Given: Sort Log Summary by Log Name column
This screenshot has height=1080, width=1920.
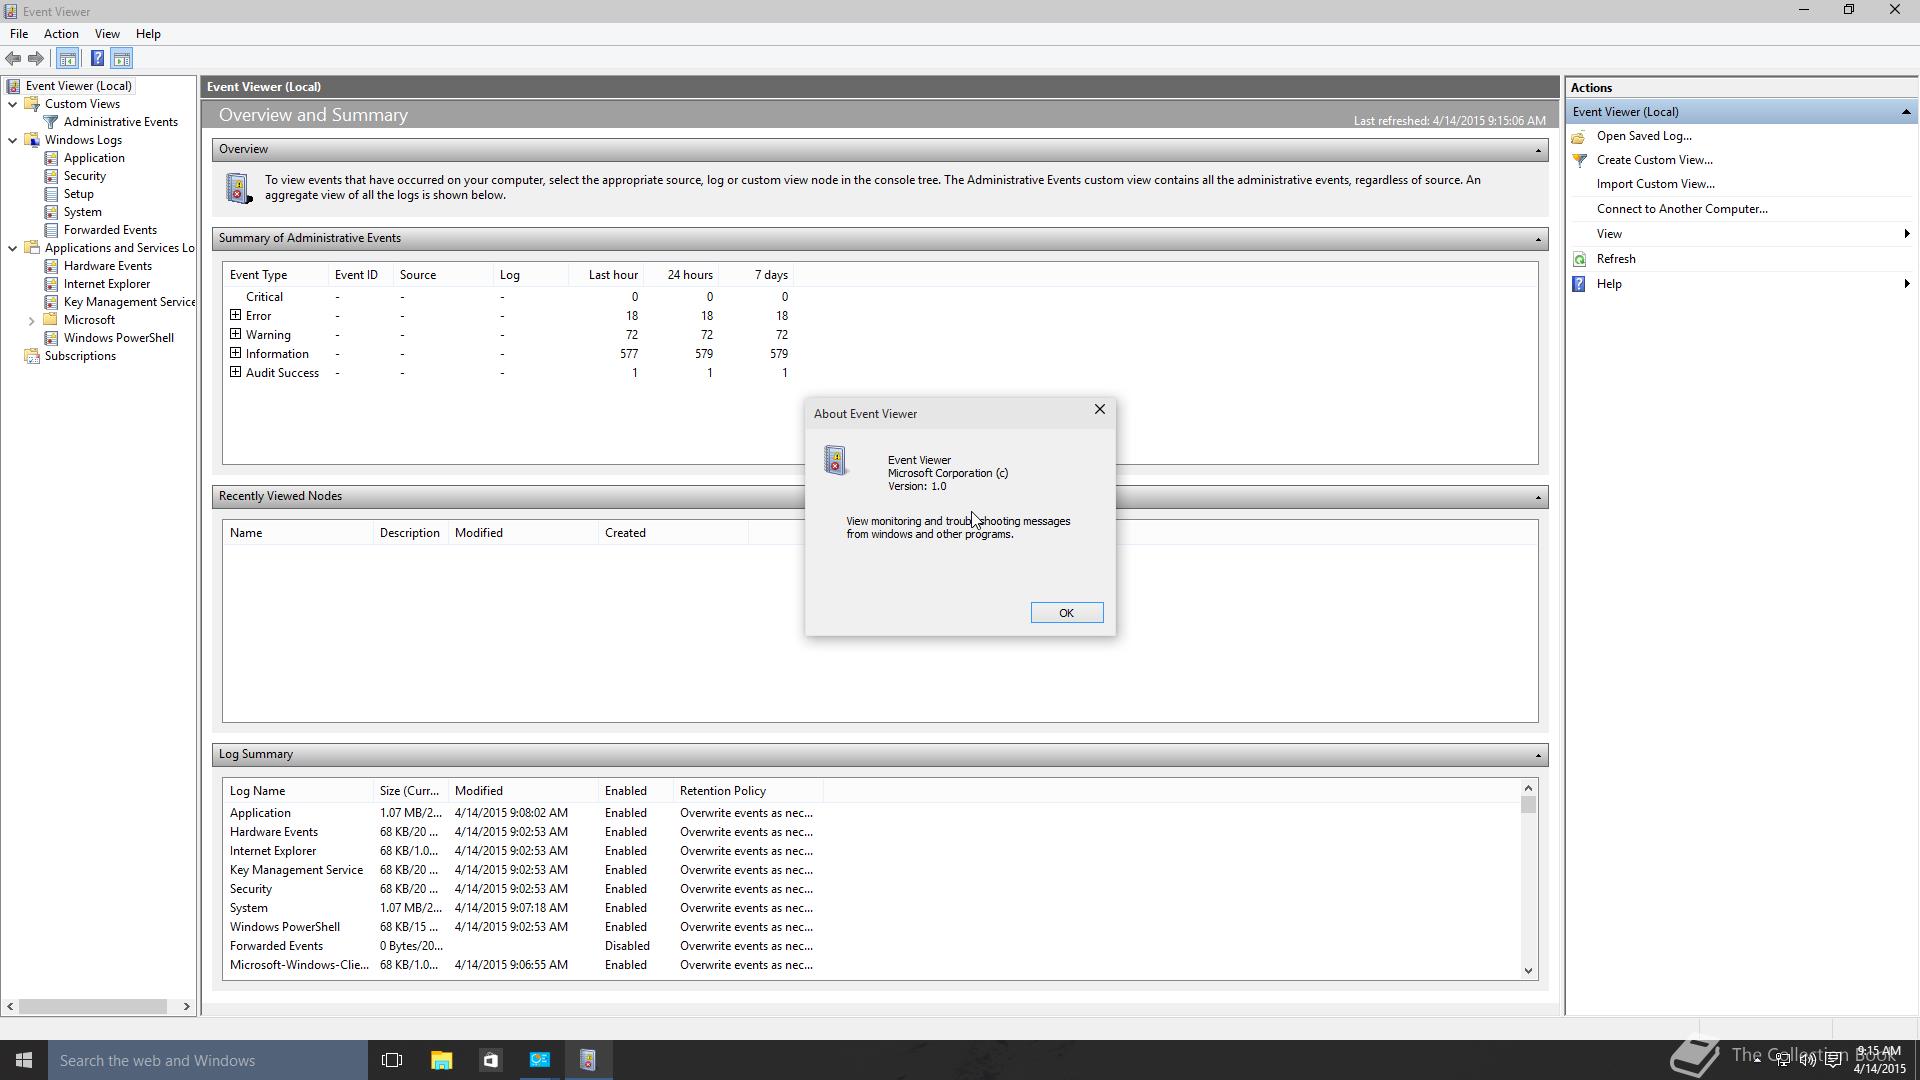Looking at the screenshot, I should click(x=298, y=791).
